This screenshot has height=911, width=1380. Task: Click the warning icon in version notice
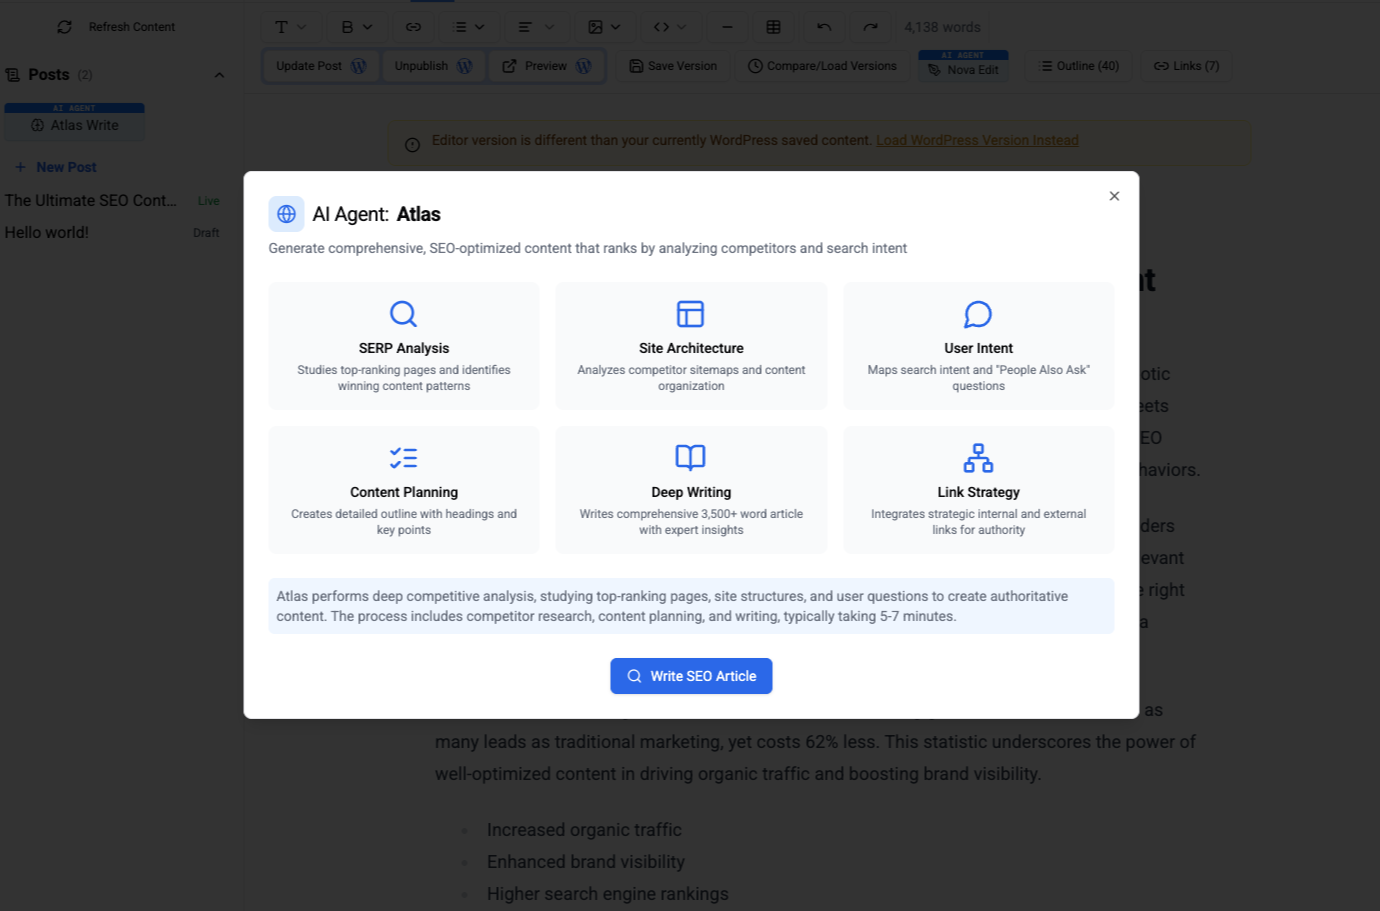(412, 145)
